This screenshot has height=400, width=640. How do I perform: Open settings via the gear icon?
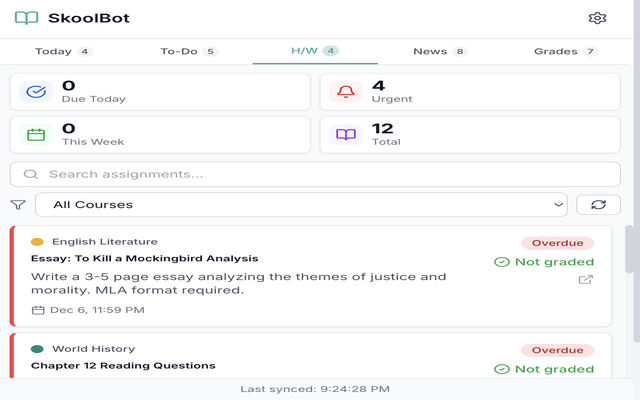tap(597, 18)
